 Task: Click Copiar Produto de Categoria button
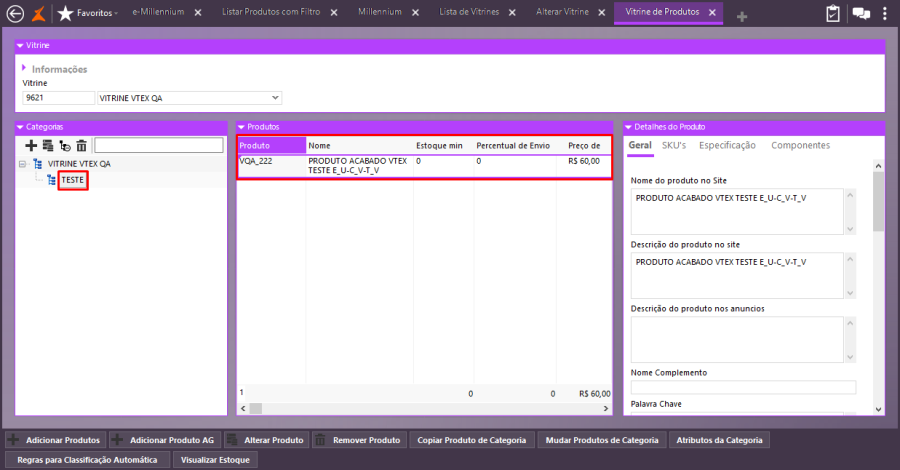coord(472,440)
